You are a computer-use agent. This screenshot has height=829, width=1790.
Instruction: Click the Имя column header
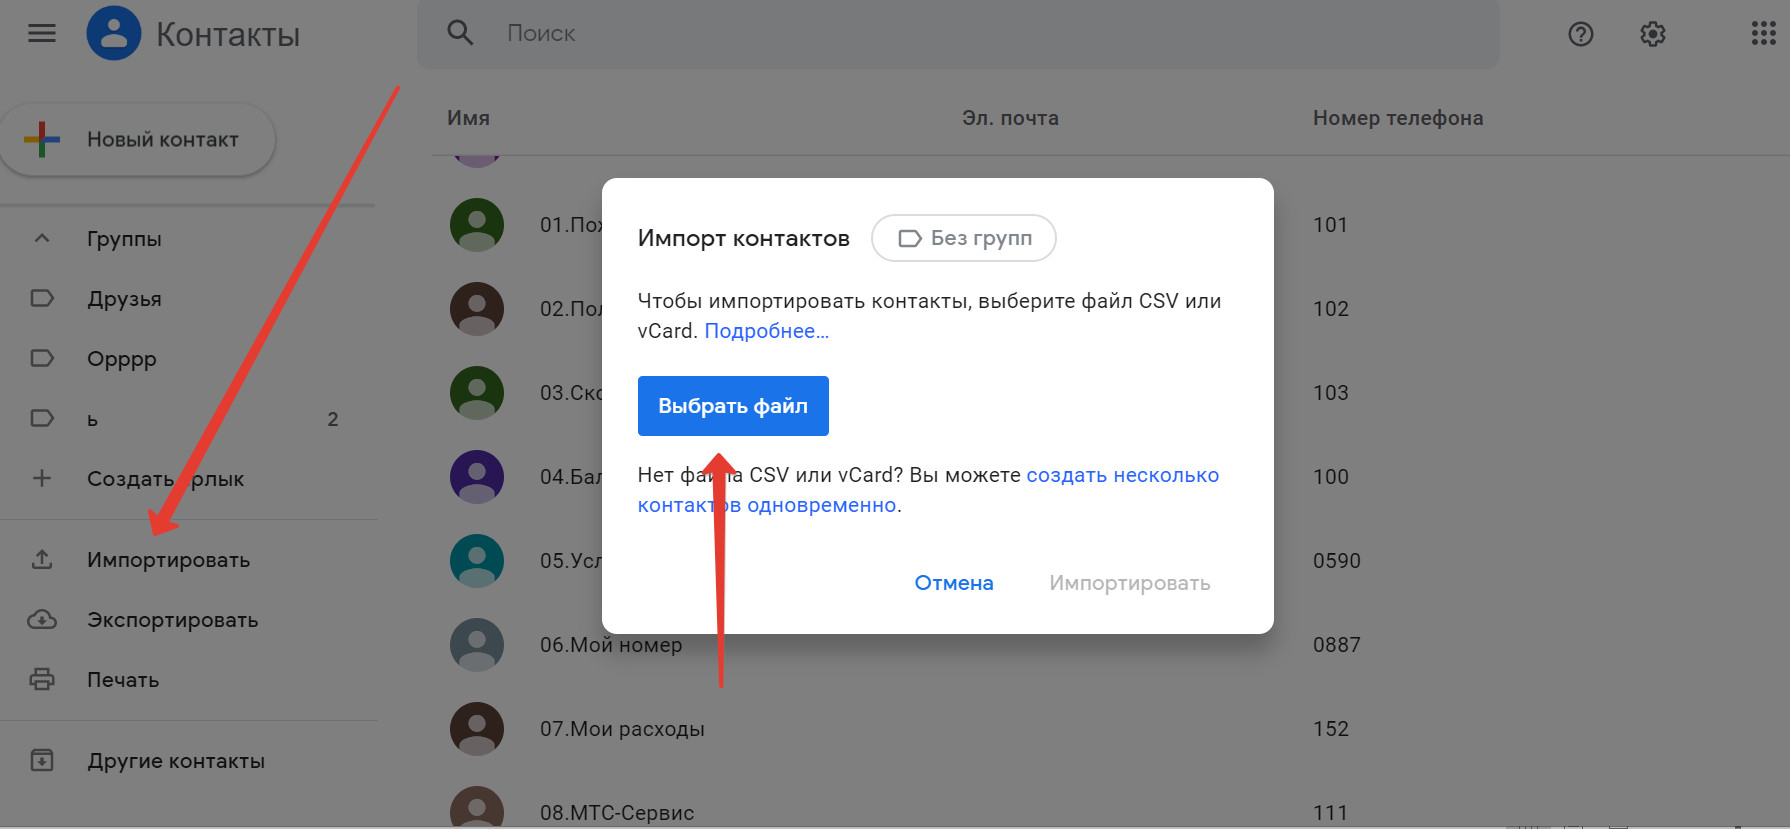pyautogui.click(x=468, y=118)
